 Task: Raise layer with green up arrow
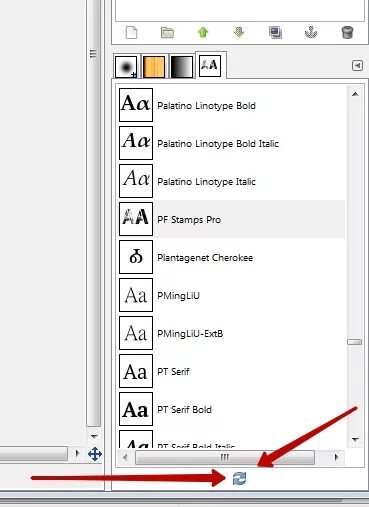(203, 33)
